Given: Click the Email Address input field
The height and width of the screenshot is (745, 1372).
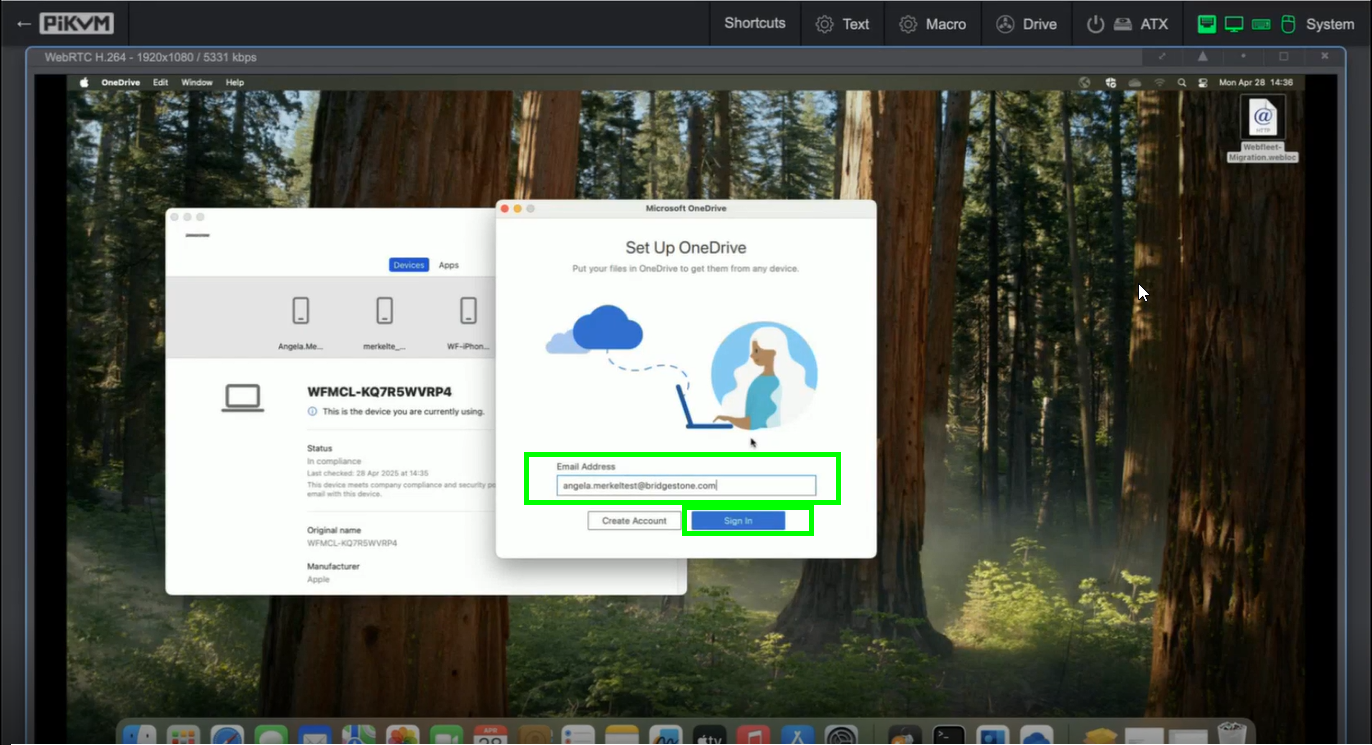Looking at the screenshot, I should coord(686,485).
